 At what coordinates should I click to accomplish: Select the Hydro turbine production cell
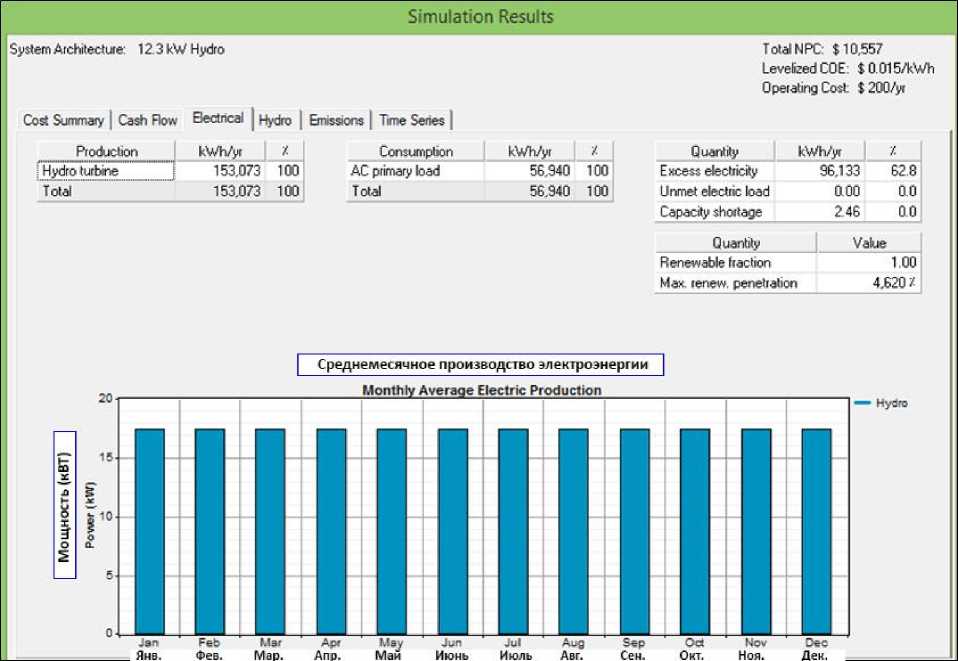click(x=106, y=171)
